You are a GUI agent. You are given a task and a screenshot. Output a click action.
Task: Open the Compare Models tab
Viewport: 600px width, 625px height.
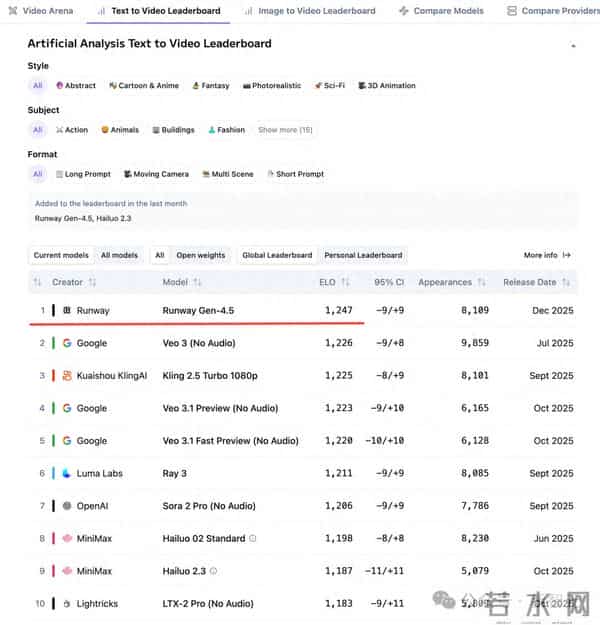(441, 11)
